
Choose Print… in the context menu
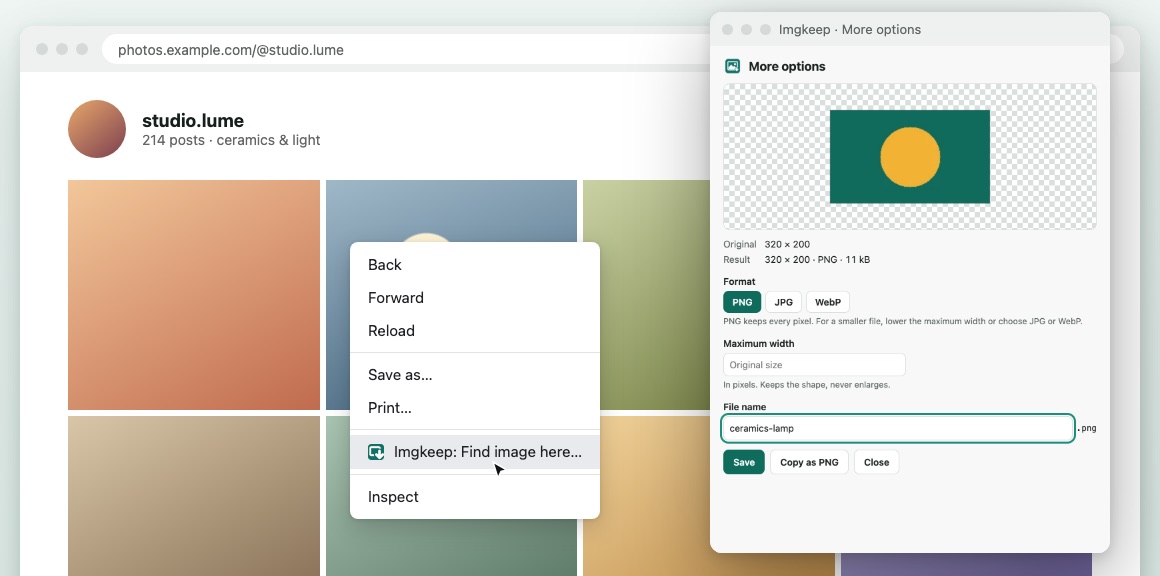475,407
